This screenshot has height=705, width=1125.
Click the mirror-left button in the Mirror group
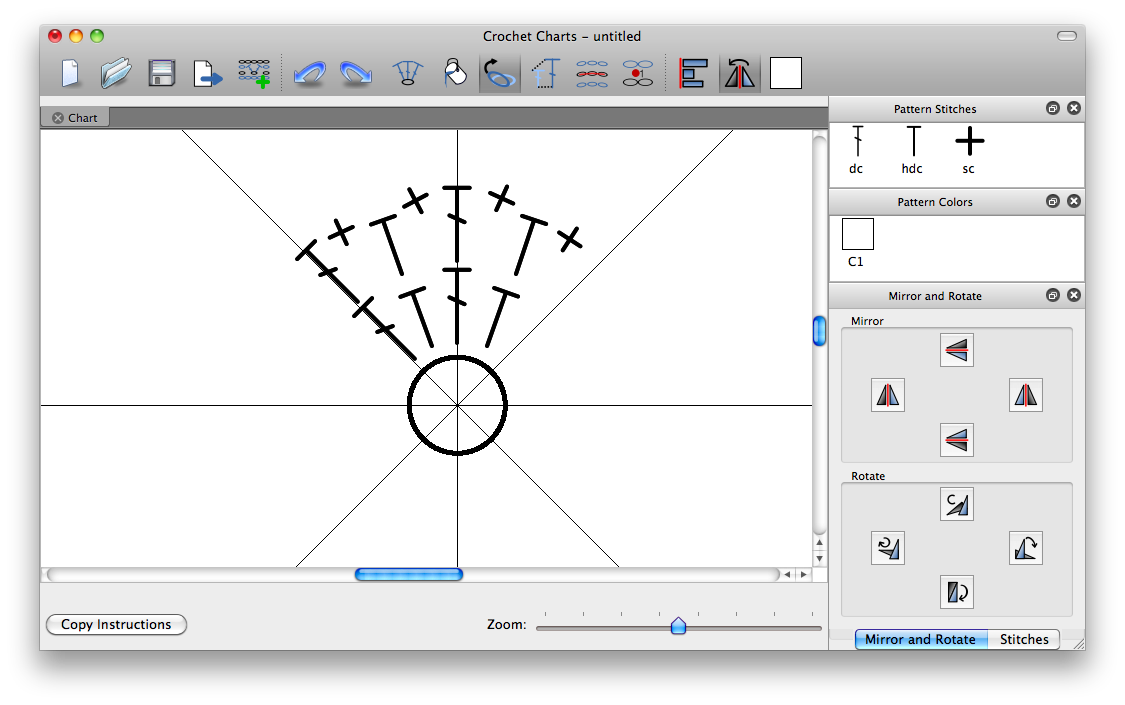pyautogui.click(x=888, y=395)
